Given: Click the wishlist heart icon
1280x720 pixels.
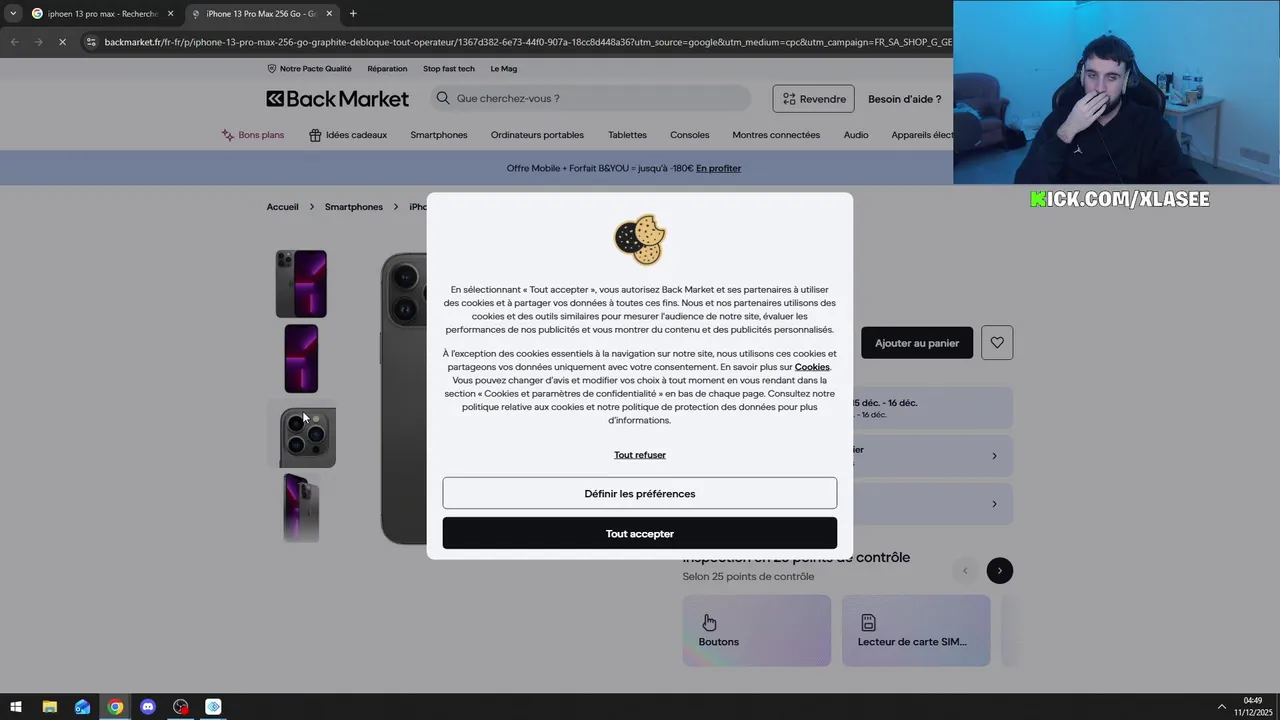Looking at the screenshot, I should 997,343.
